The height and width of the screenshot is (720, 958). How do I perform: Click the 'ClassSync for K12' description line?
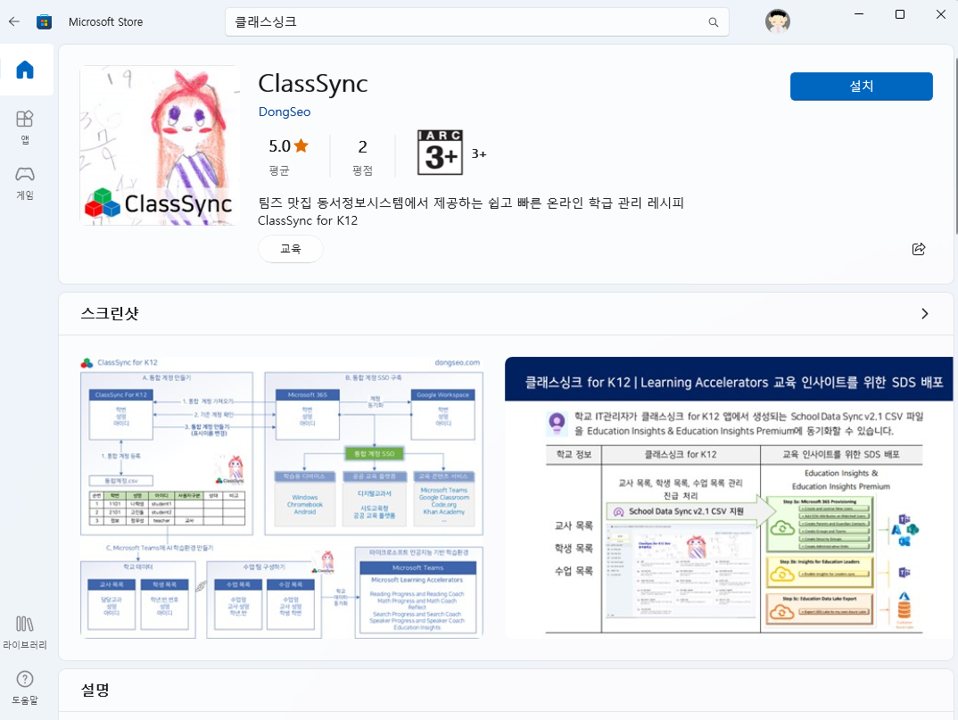[307, 221]
